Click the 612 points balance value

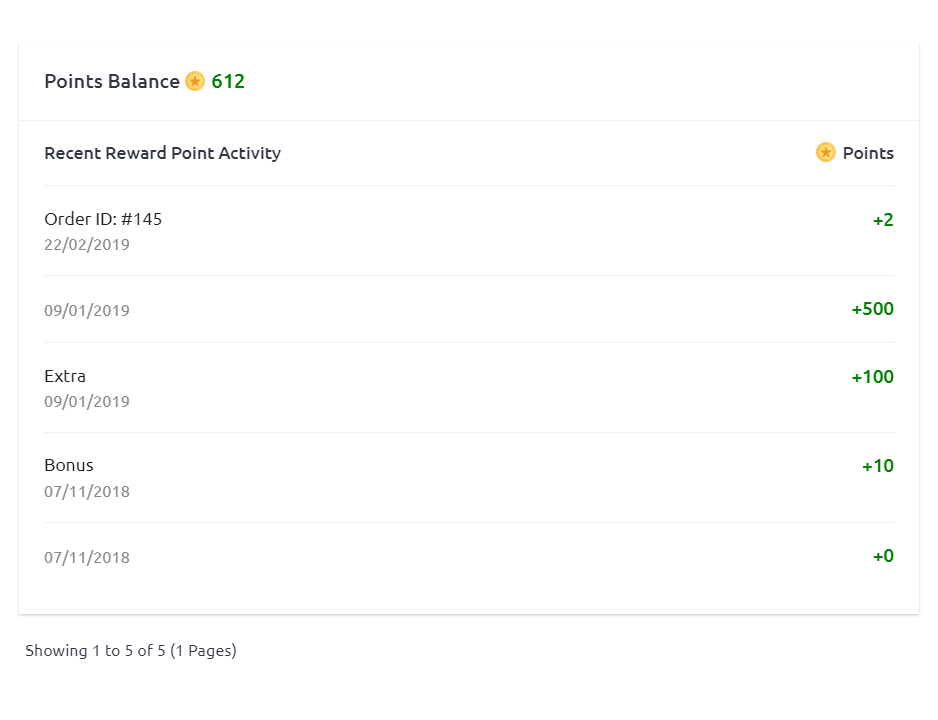pos(228,81)
